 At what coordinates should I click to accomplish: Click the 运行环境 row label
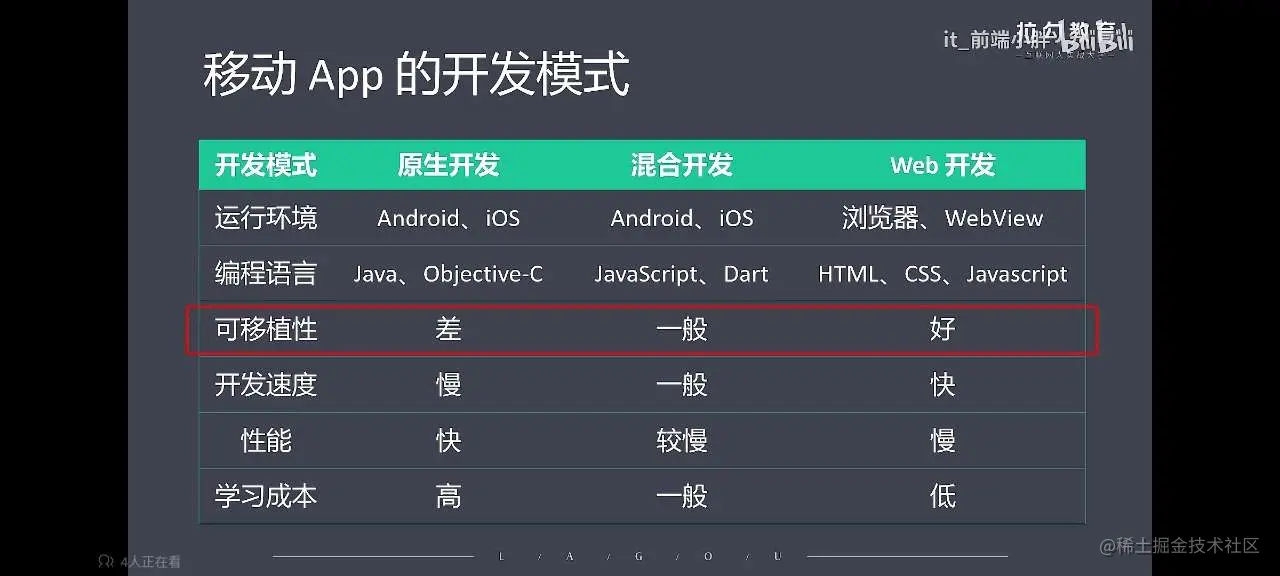click(x=266, y=218)
